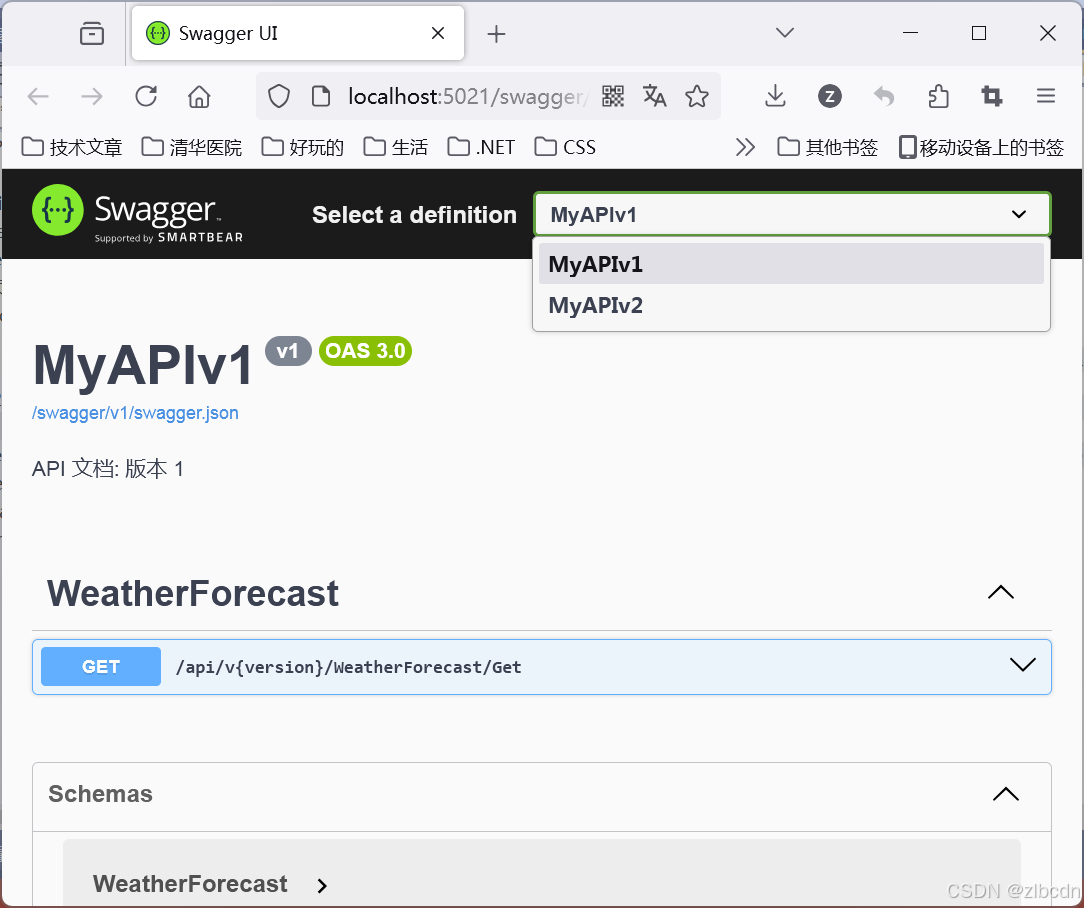This screenshot has width=1084, height=908.
Task: Generate QR code for this page
Action: pyautogui.click(x=613, y=96)
